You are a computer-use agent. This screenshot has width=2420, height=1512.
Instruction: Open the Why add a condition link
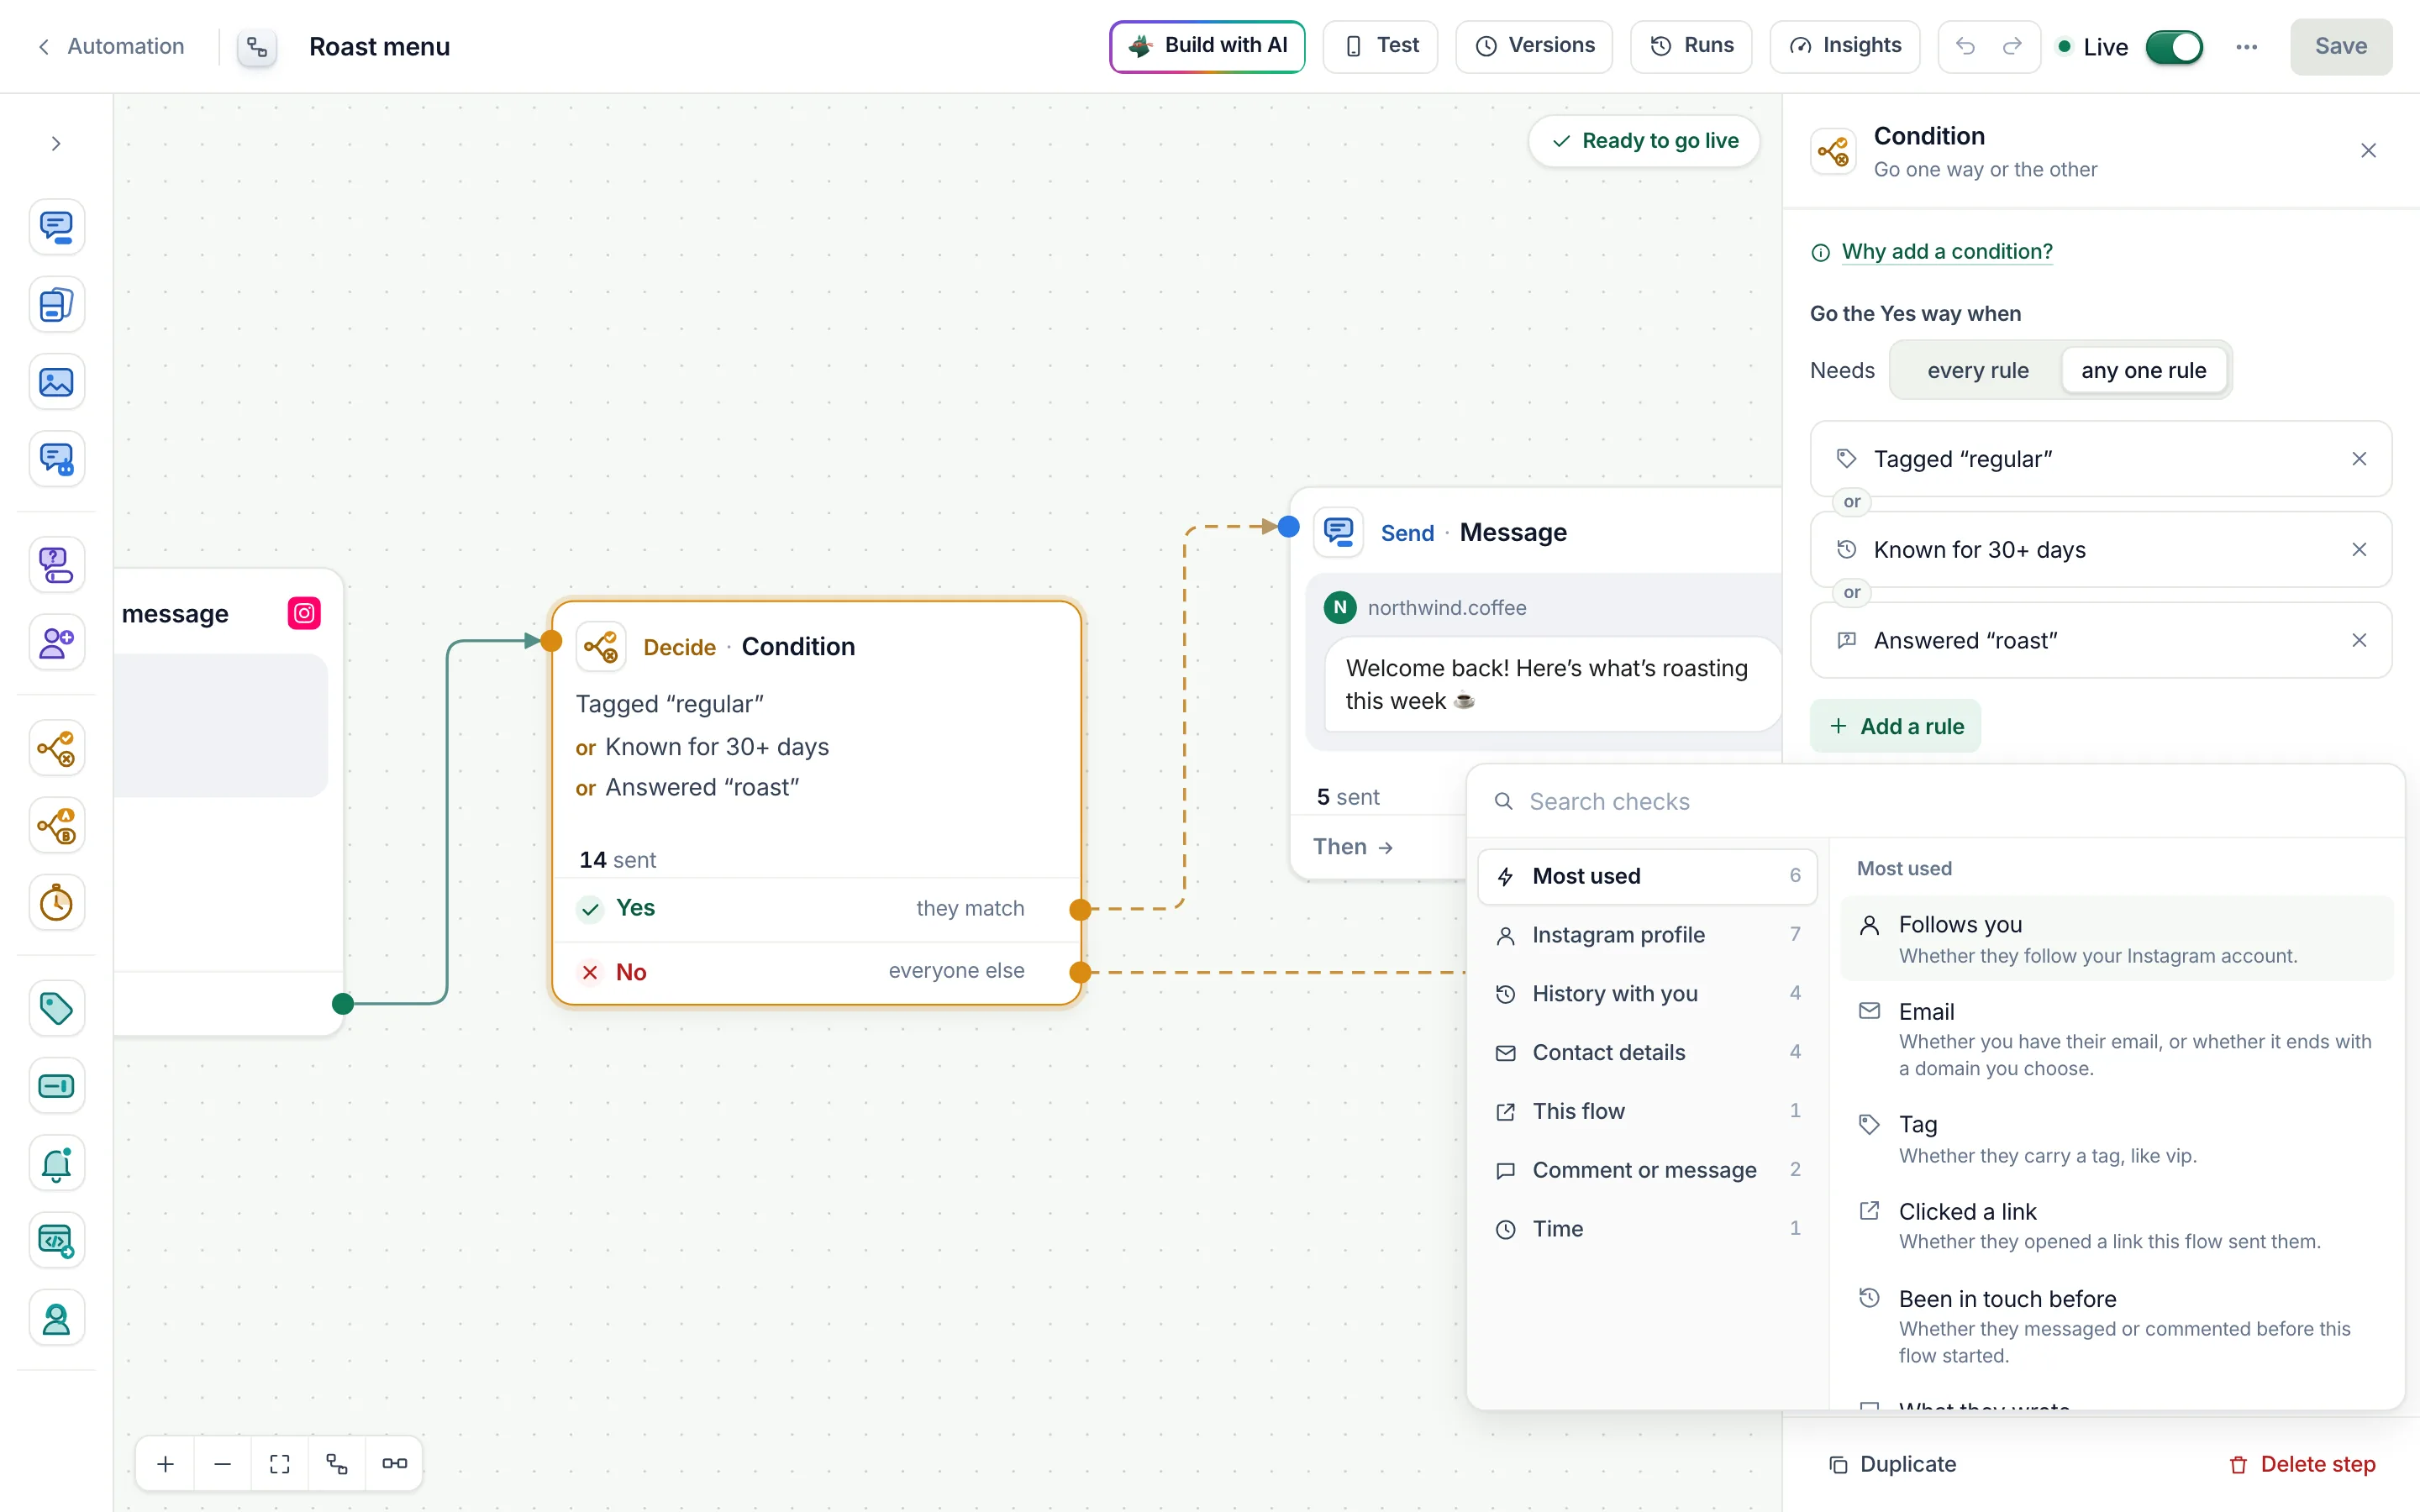point(1946,252)
